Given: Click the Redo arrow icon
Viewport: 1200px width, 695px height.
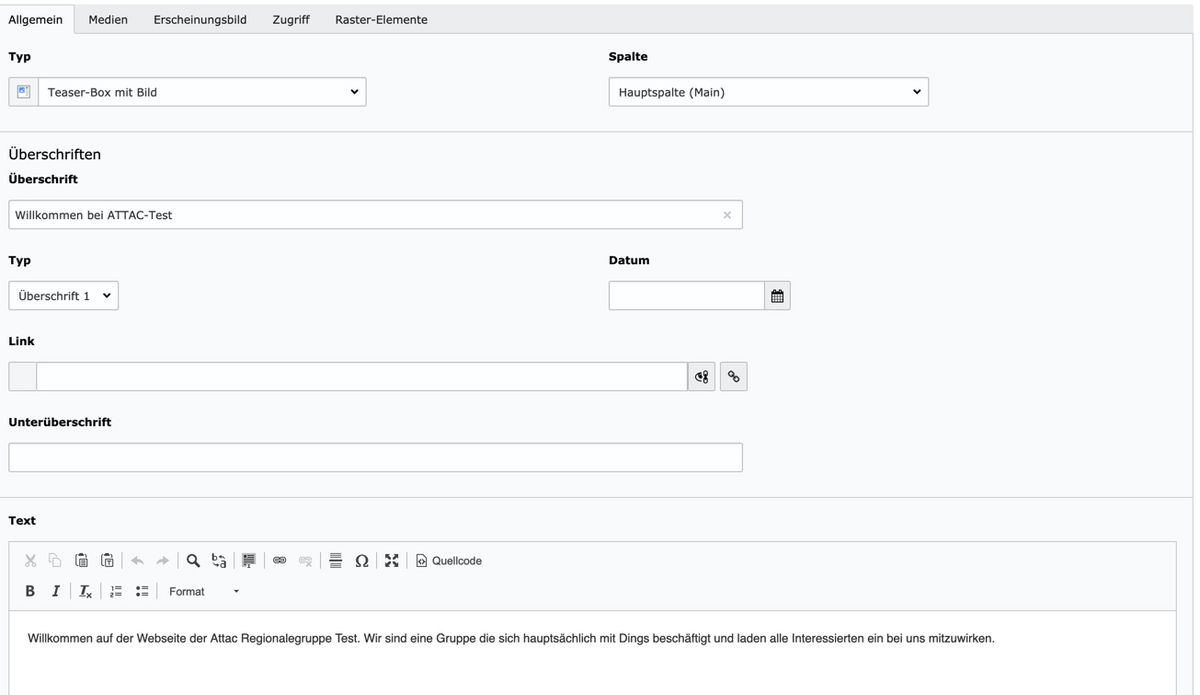Looking at the screenshot, I should (163, 561).
